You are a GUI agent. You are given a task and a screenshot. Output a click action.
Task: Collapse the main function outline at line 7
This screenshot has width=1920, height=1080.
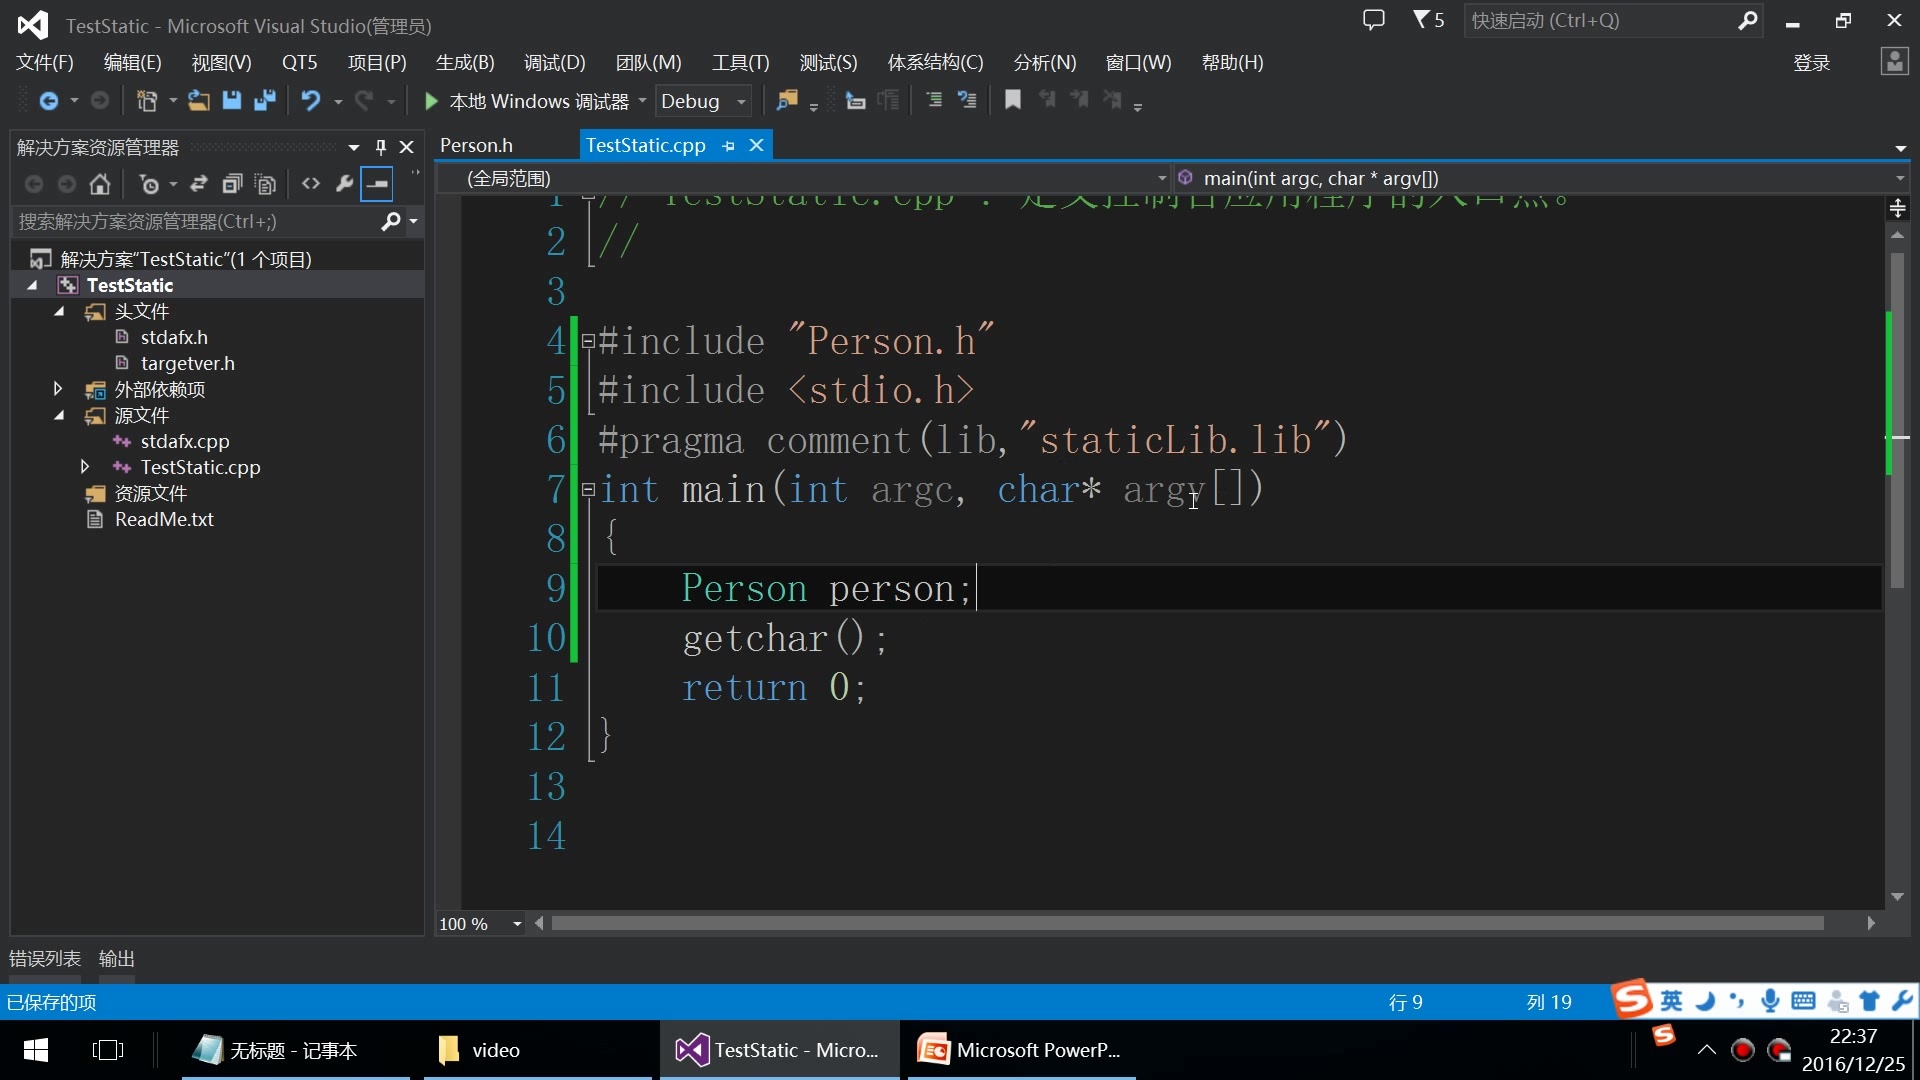588,490
